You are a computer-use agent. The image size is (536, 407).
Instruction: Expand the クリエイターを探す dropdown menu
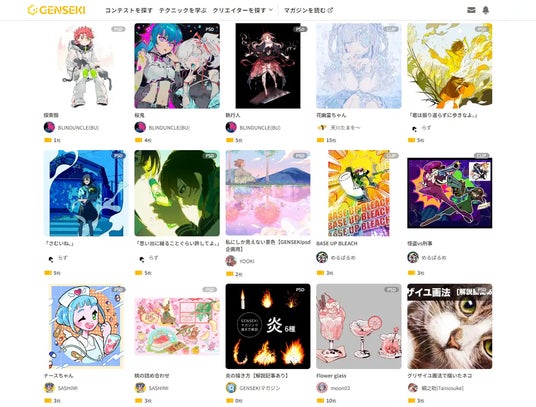pyautogui.click(x=242, y=10)
